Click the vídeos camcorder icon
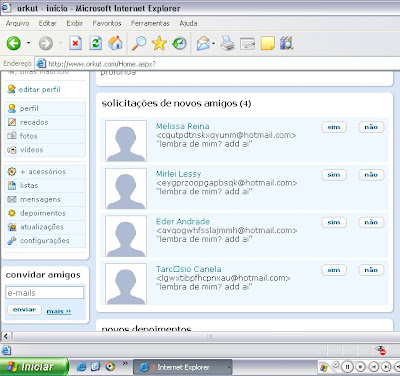Screen dimensions: 400x376 pos(12,150)
